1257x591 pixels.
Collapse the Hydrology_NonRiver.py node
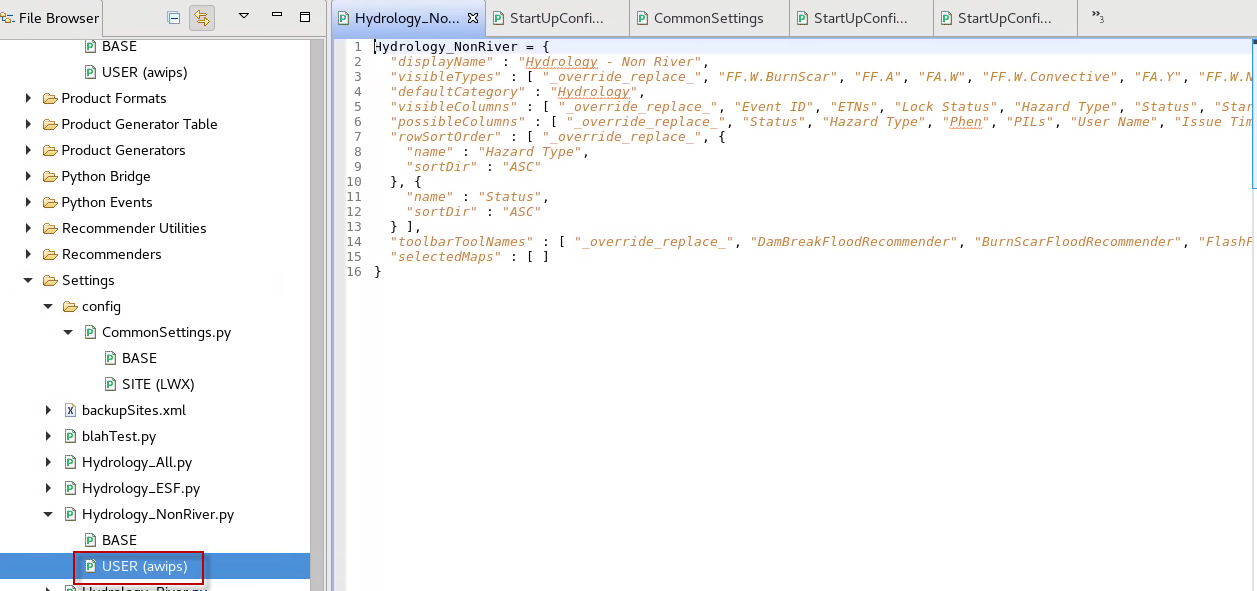pyautogui.click(x=48, y=514)
